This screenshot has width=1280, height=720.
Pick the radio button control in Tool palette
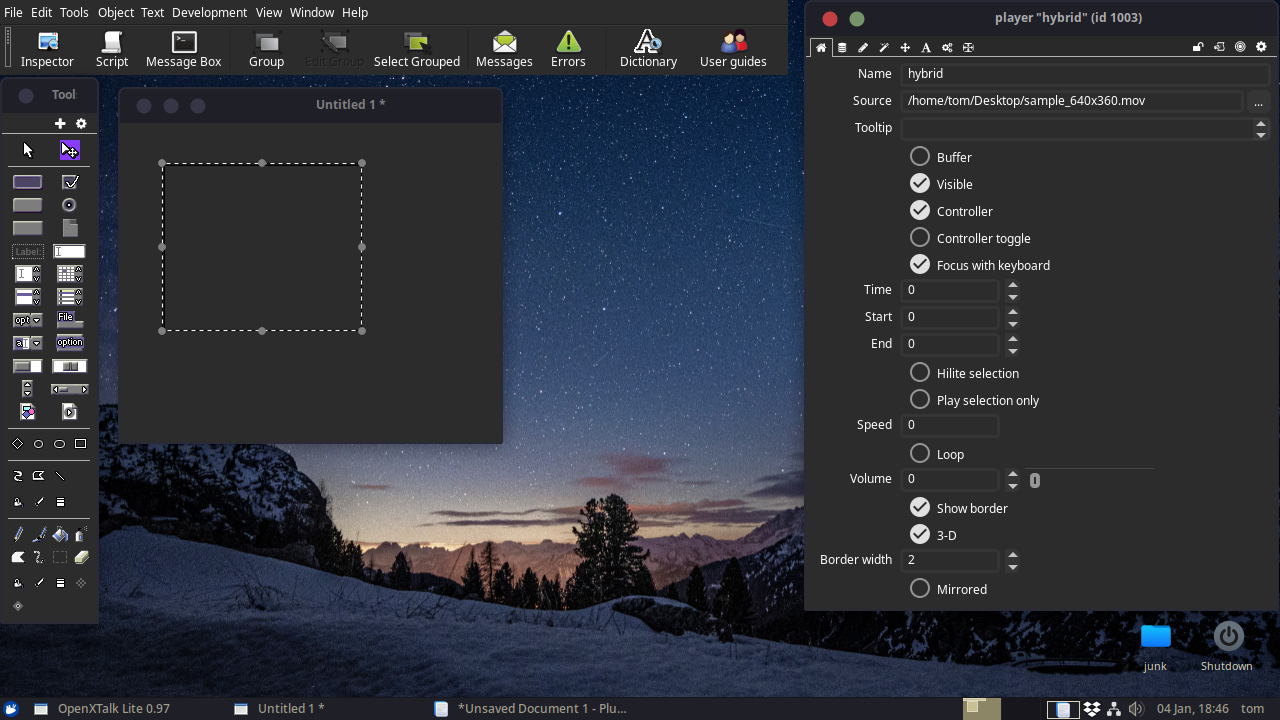click(69, 205)
